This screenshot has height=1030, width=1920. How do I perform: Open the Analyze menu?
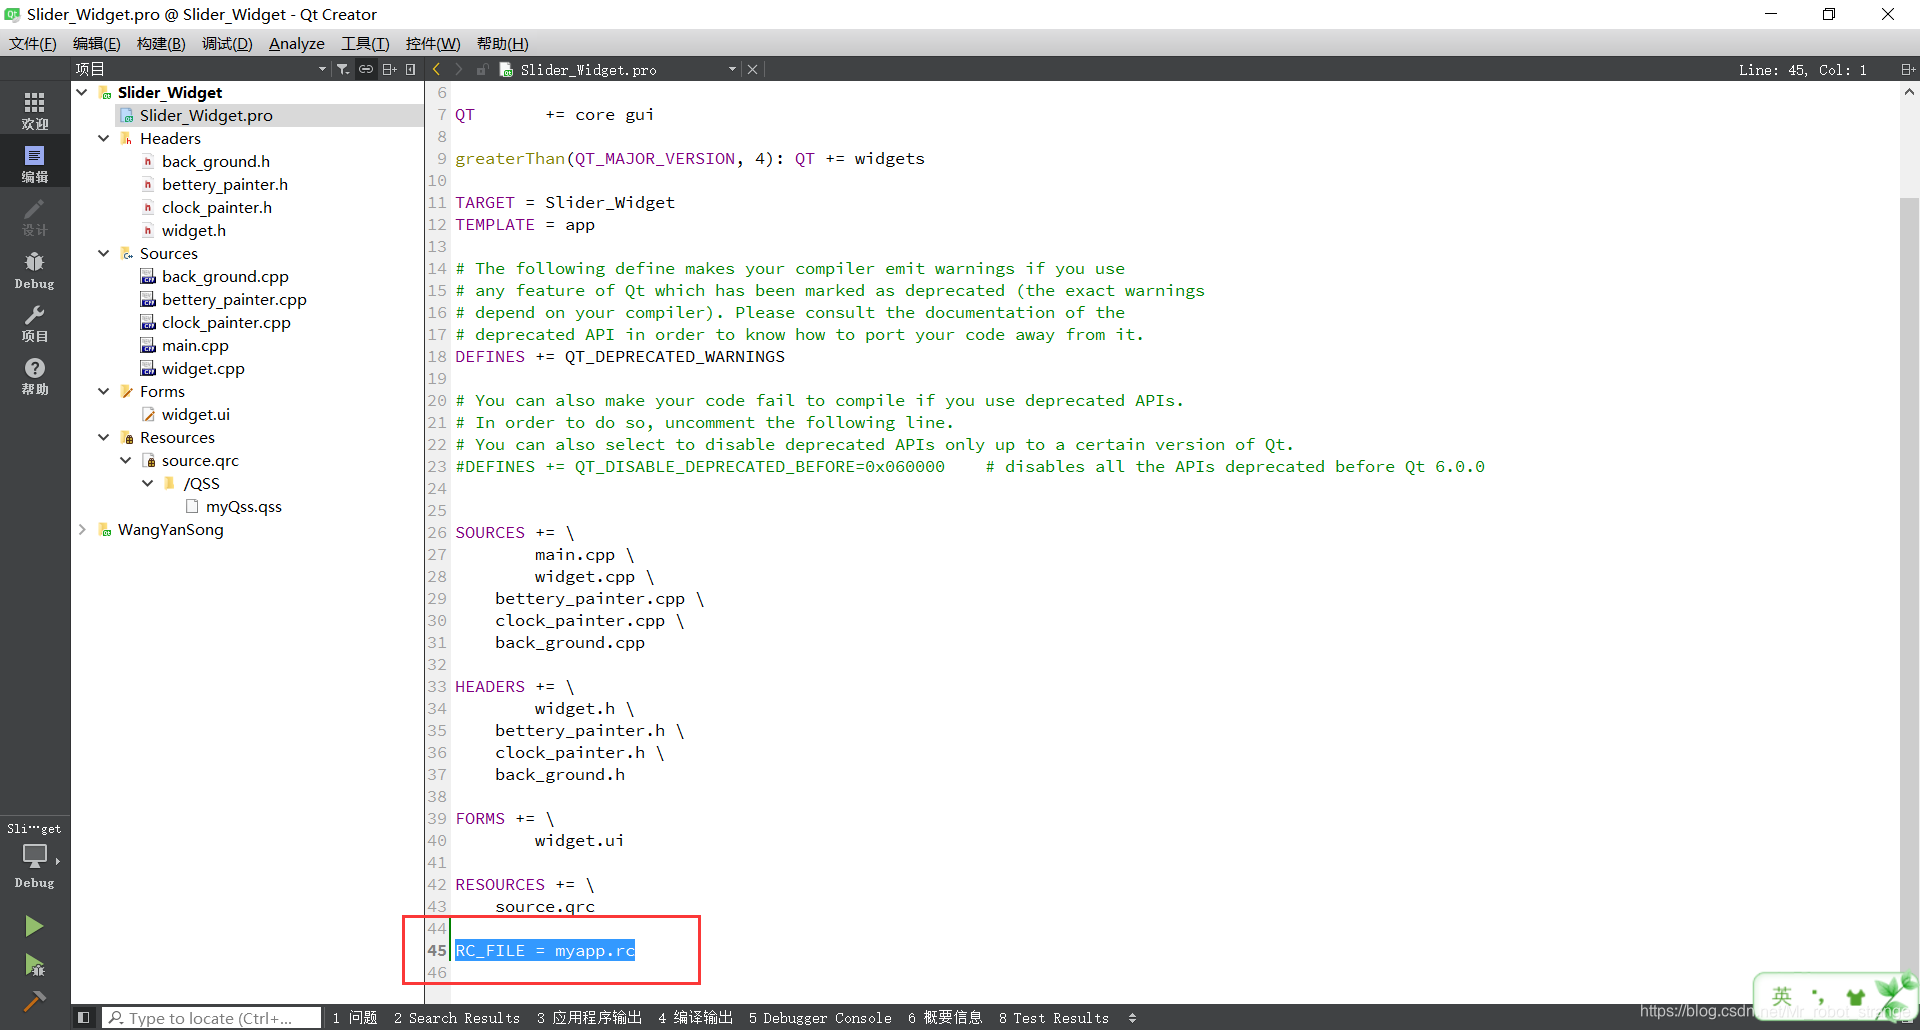pyautogui.click(x=297, y=43)
